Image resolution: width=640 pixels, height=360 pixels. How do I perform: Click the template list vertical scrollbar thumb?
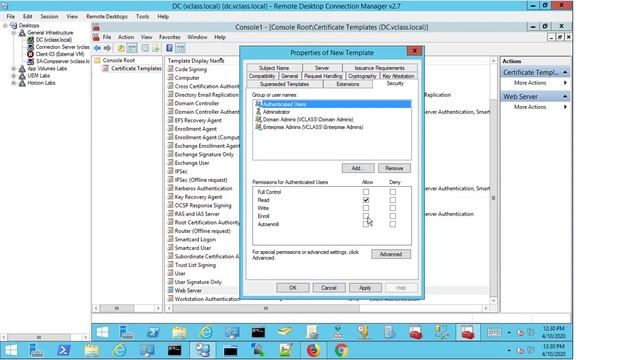point(493,198)
